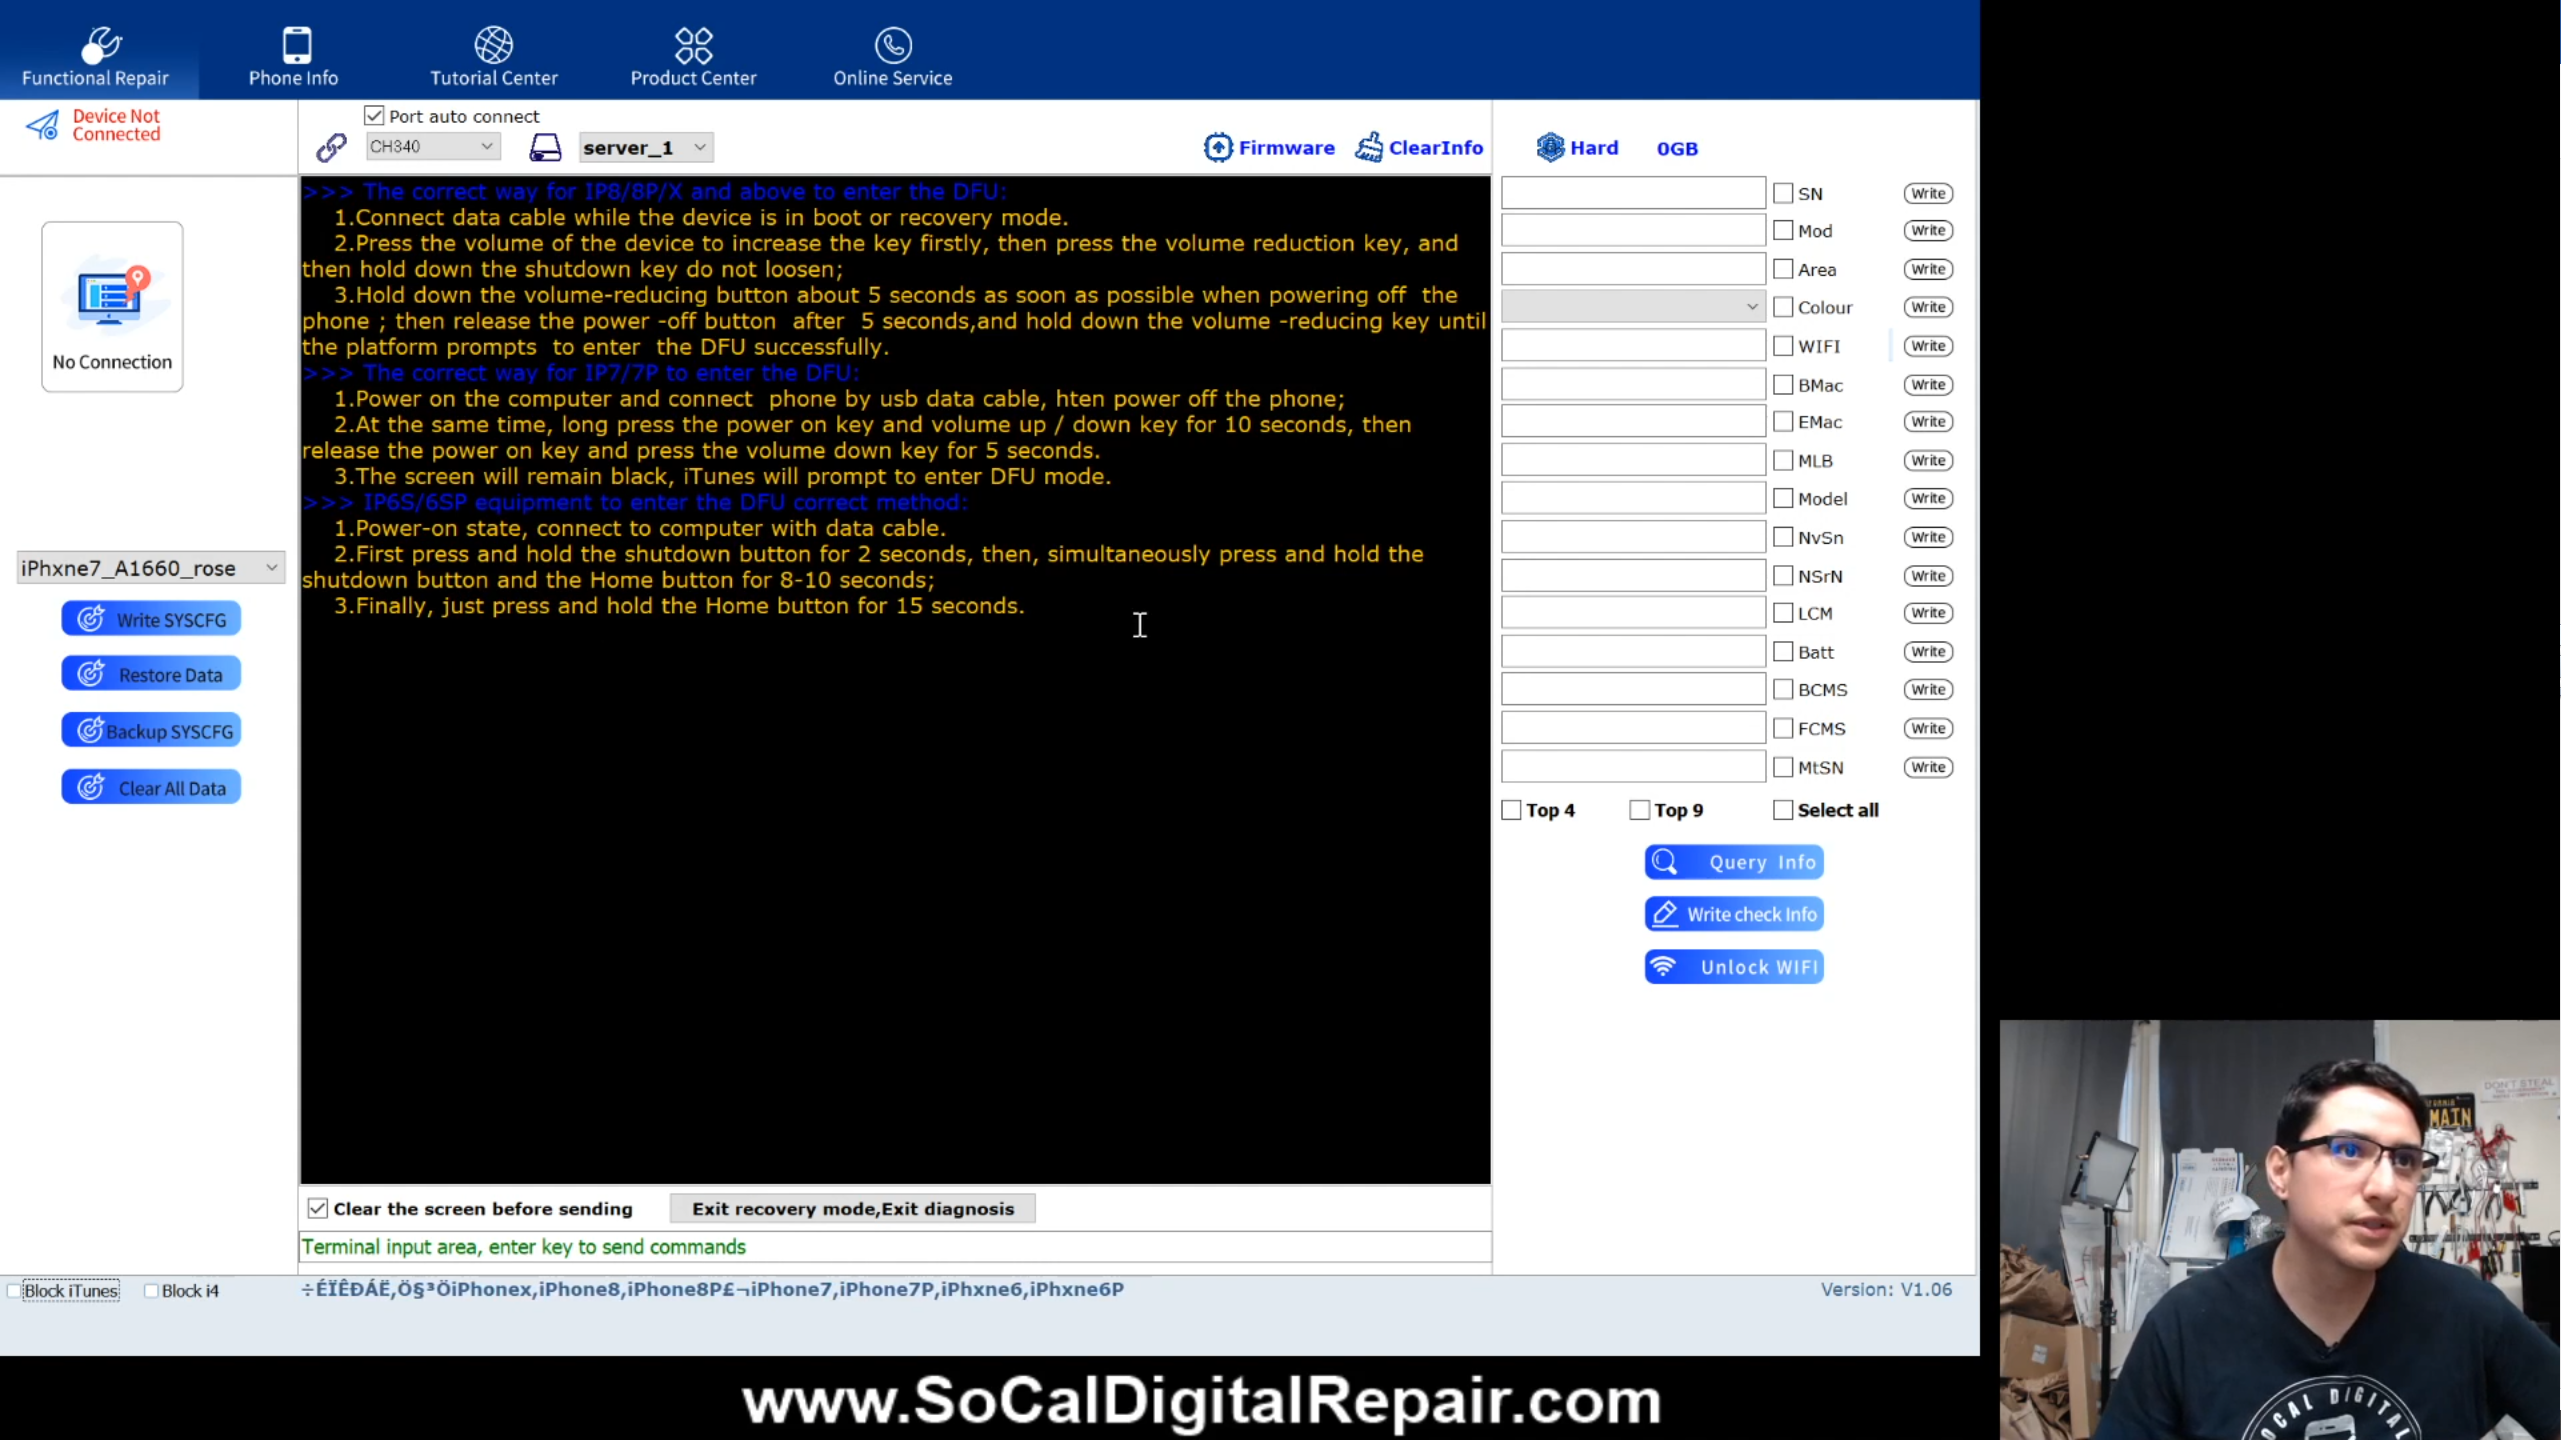Open the Colour selection combo box
The image size is (2561, 1440).
[1633, 307]
